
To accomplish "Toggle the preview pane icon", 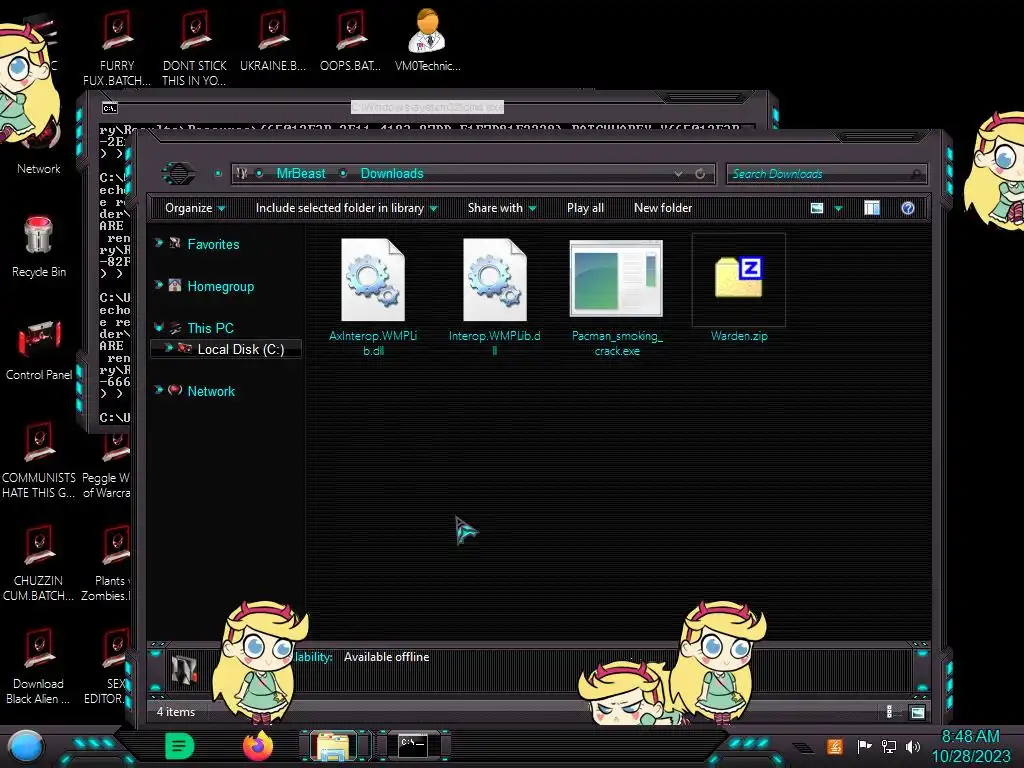I will (x=872, y=208).
